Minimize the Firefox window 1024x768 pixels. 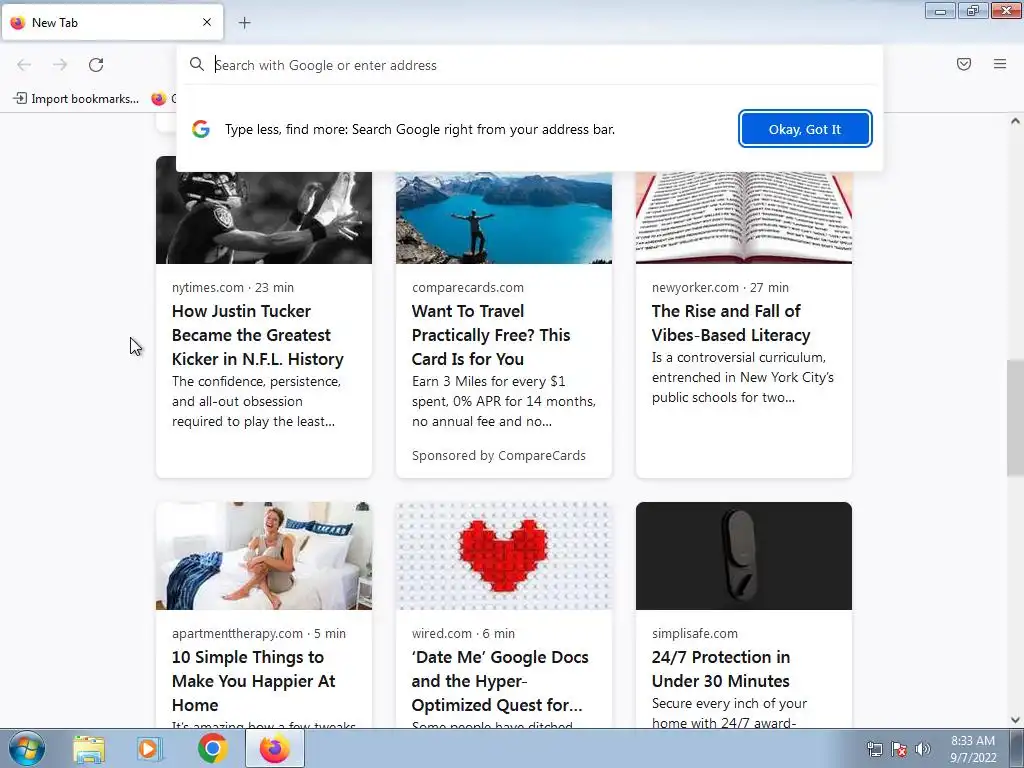940,10
